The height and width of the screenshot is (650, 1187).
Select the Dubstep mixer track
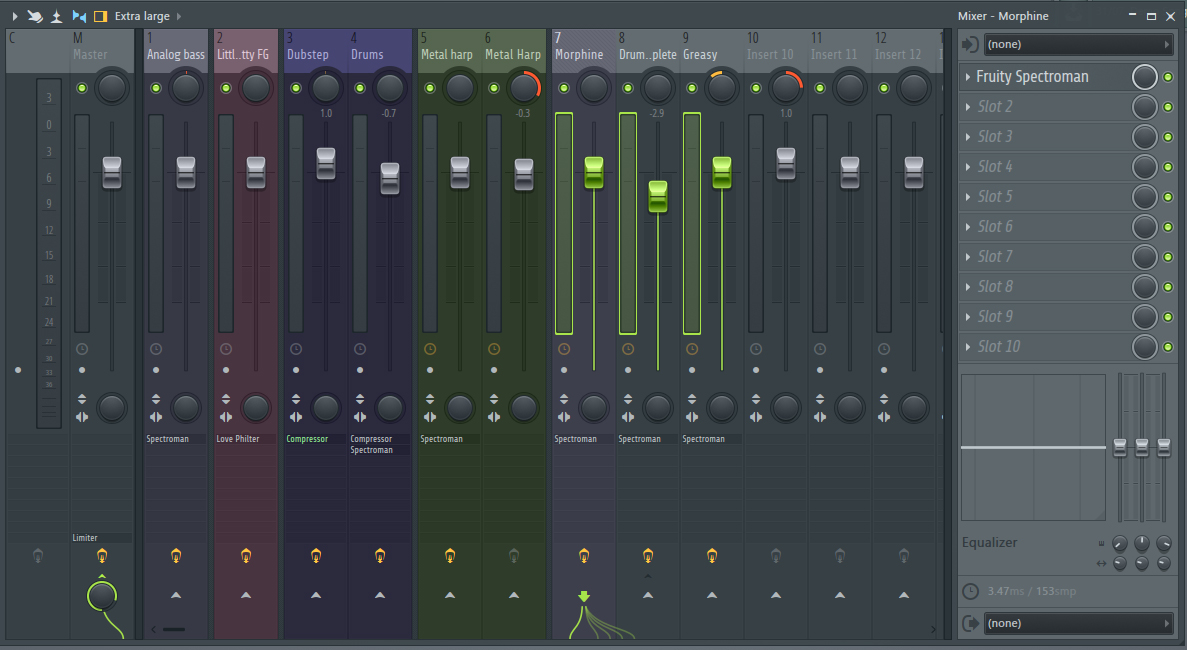307,54
